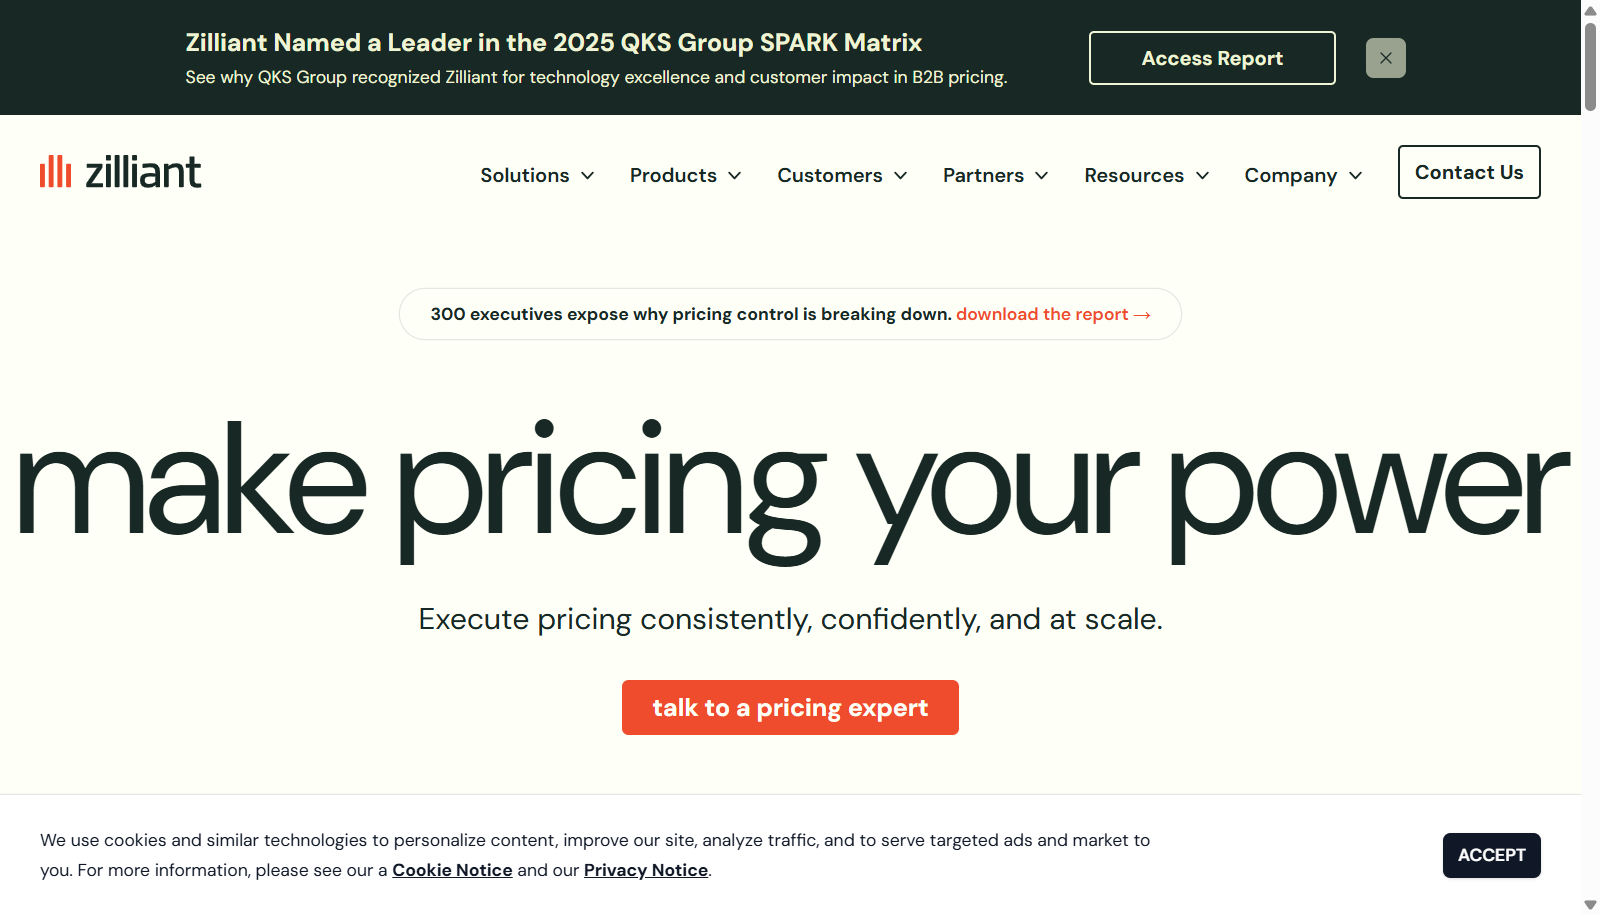The width and height of the screenshot is (1600, 915).
Task: Dismiss the announcement banner with the X icon
Action: click(1385, 58)
